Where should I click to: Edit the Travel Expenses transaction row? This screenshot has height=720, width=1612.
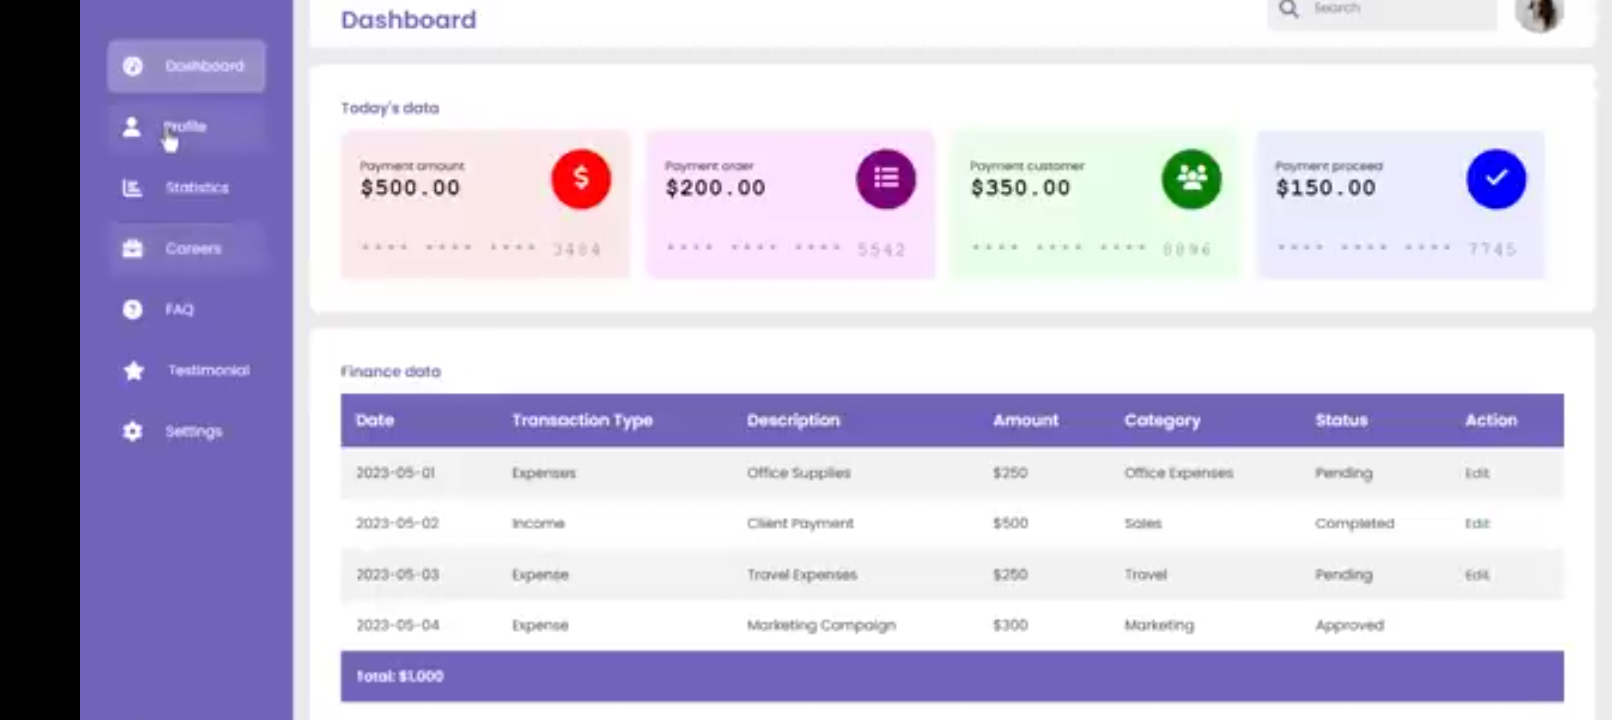click(1477, 575)
